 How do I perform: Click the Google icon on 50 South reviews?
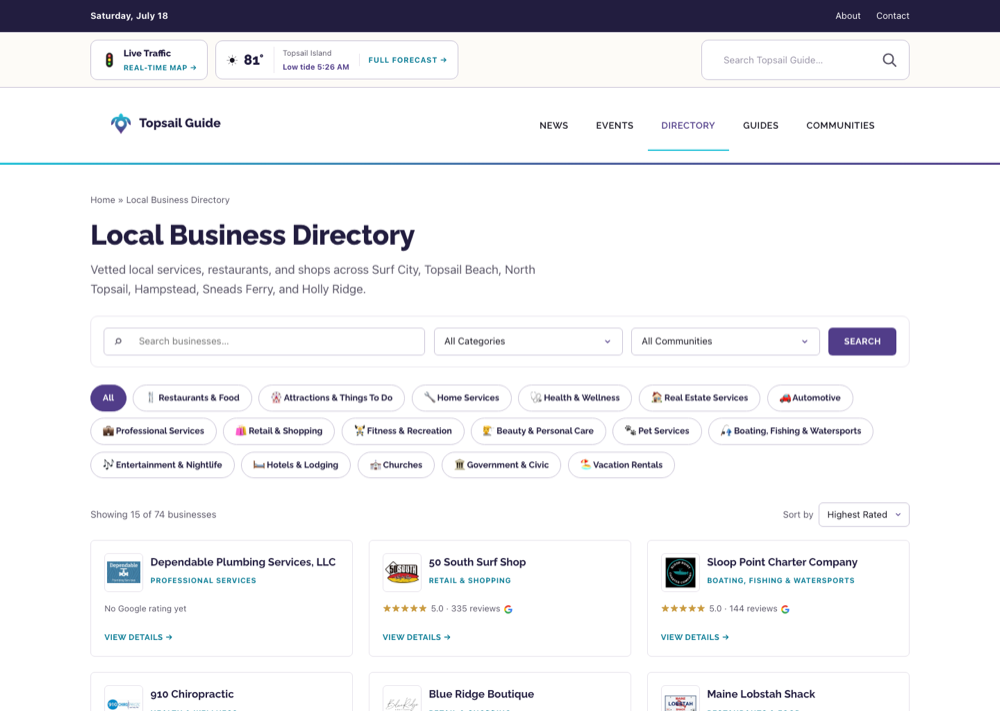(508, 609)
